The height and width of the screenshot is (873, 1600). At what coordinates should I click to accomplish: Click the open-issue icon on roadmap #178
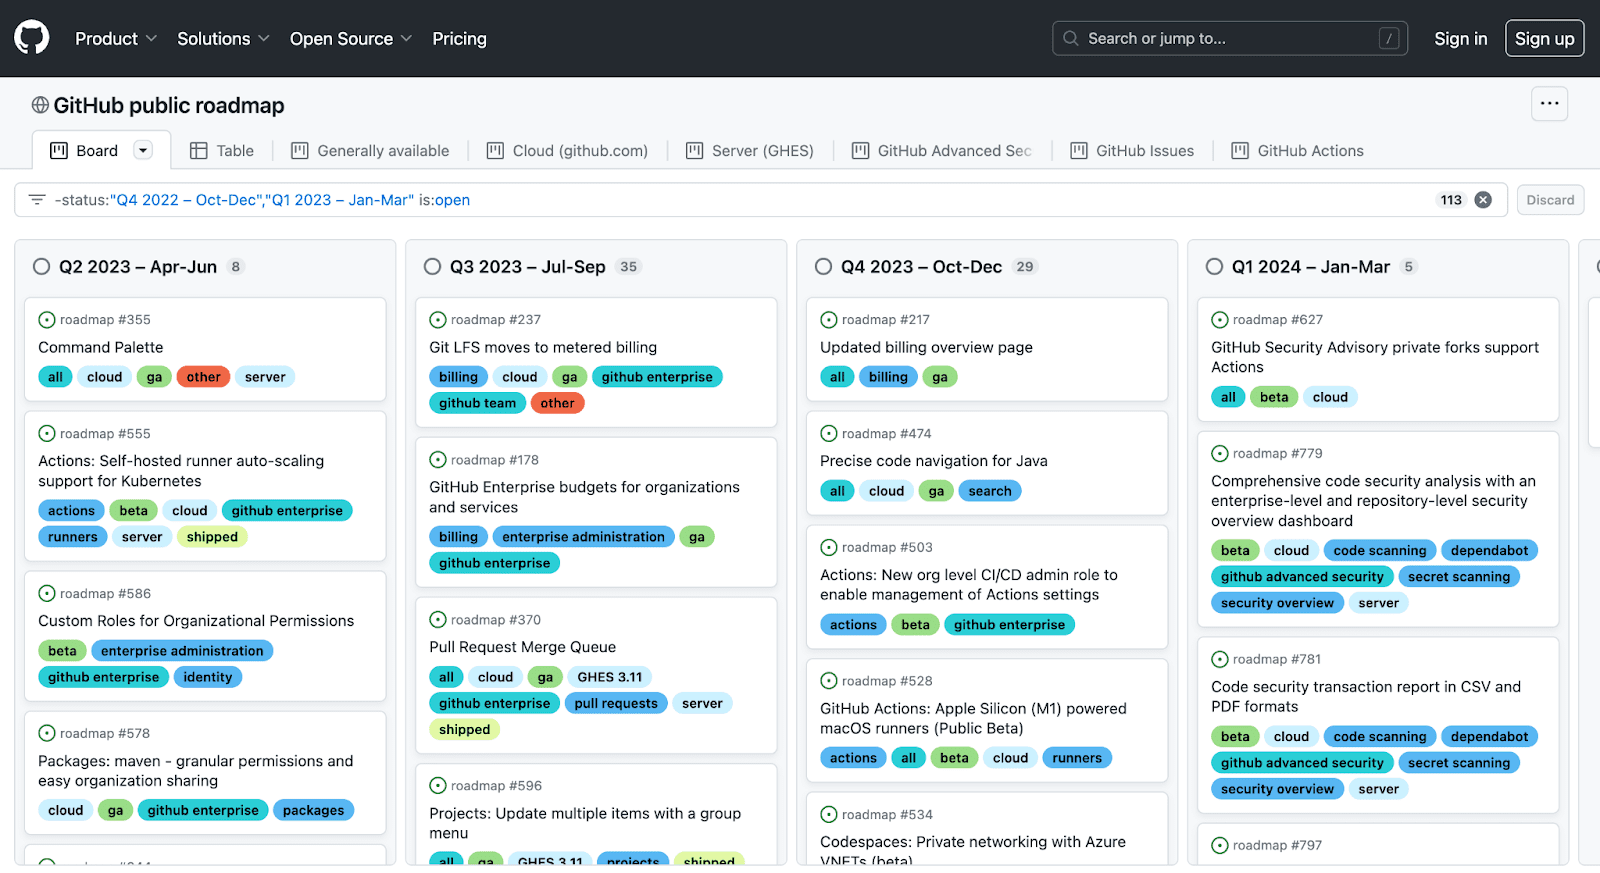(x=438, y=460)
